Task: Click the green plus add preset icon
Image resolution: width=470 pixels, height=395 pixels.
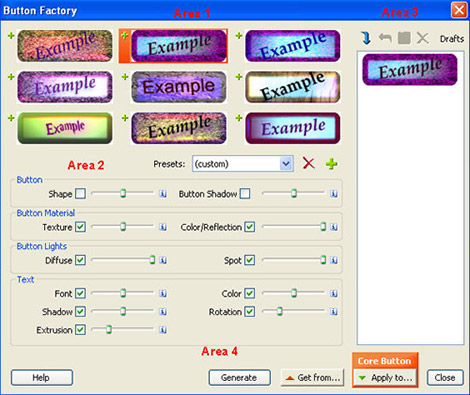Action: [331, 164]
